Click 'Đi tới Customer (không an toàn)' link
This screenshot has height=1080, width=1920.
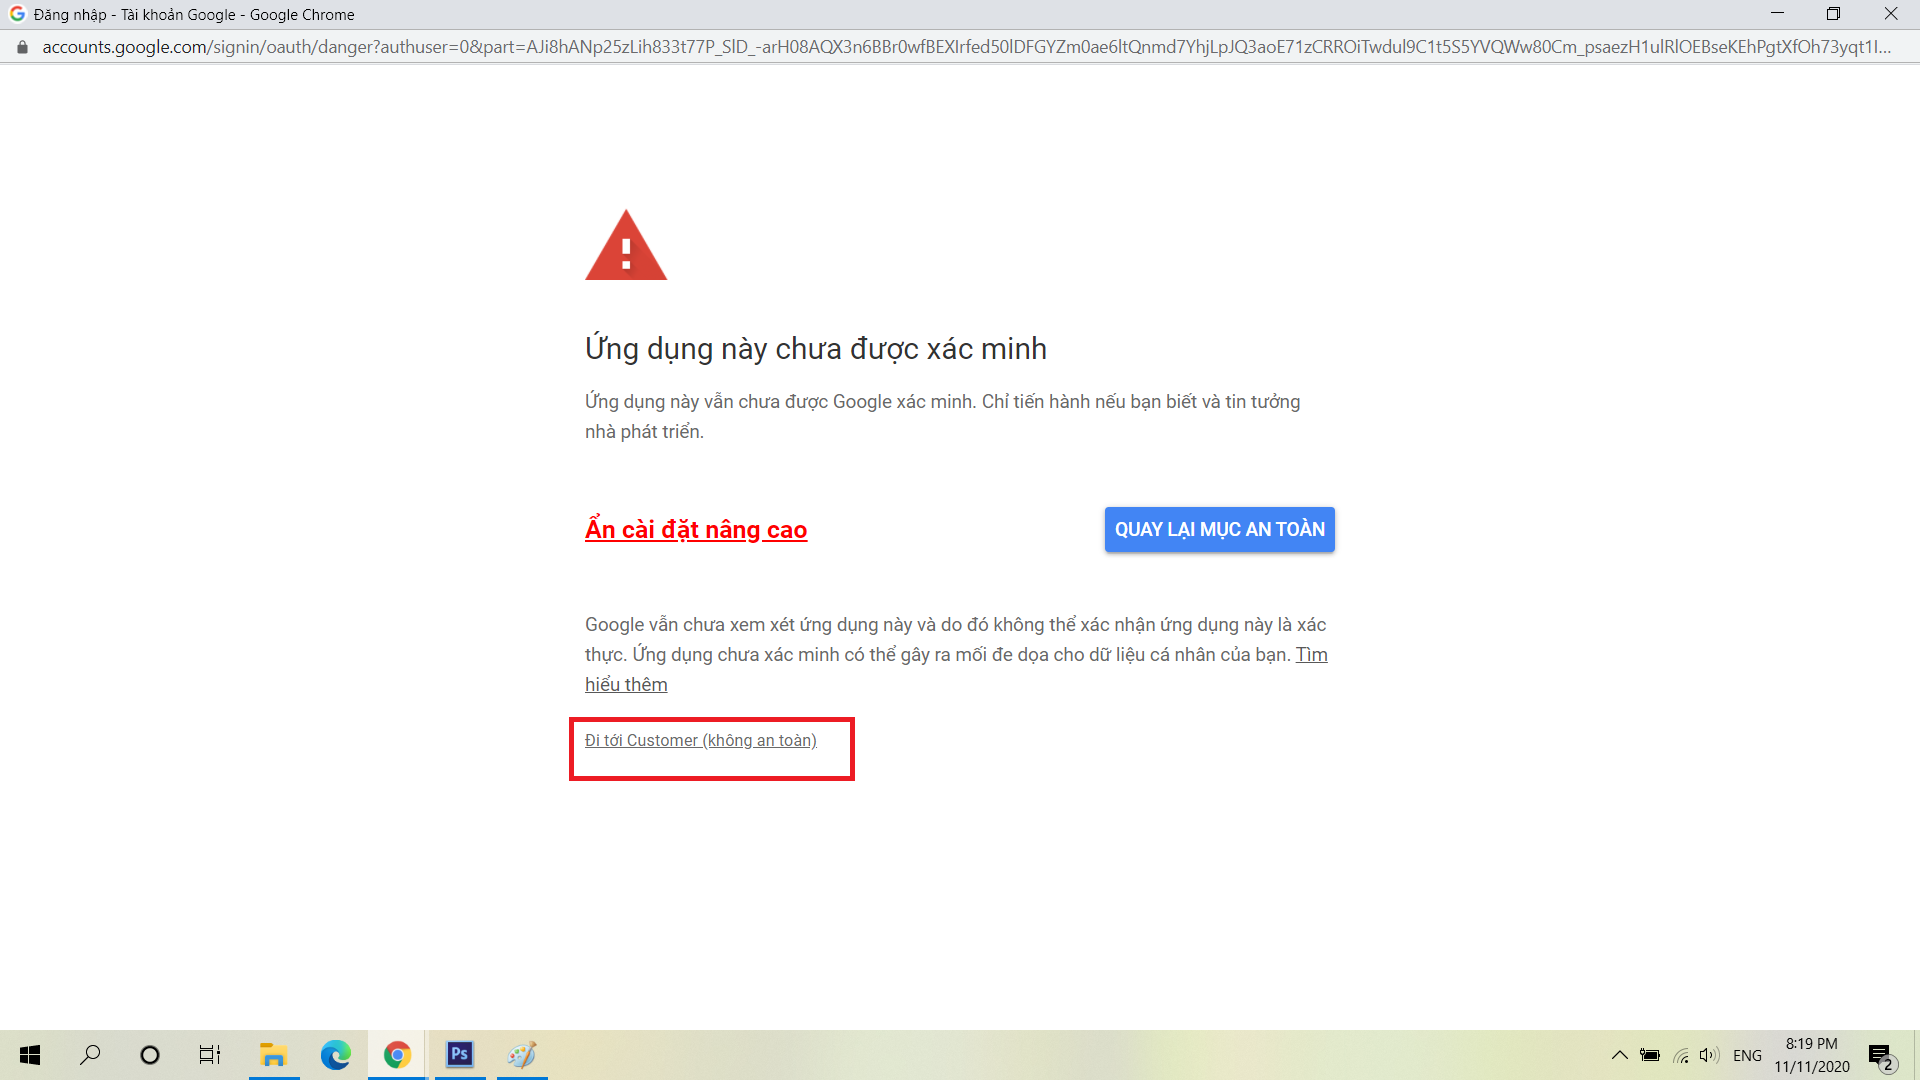(700, 741)
